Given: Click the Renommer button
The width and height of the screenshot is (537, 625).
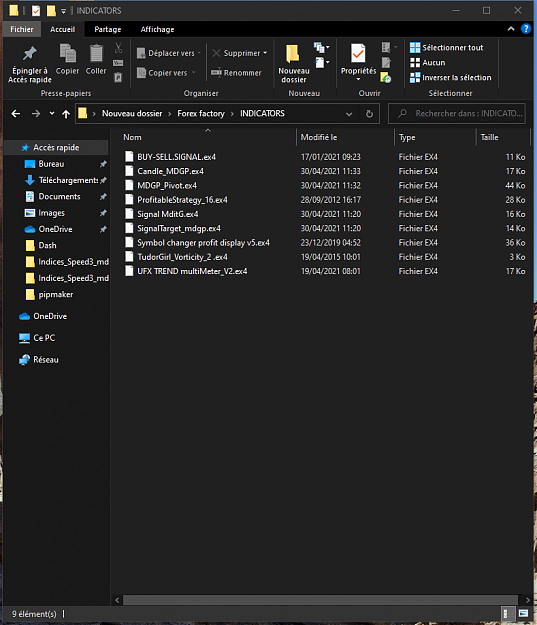Looking at the screenshot, I should [236, 73].
